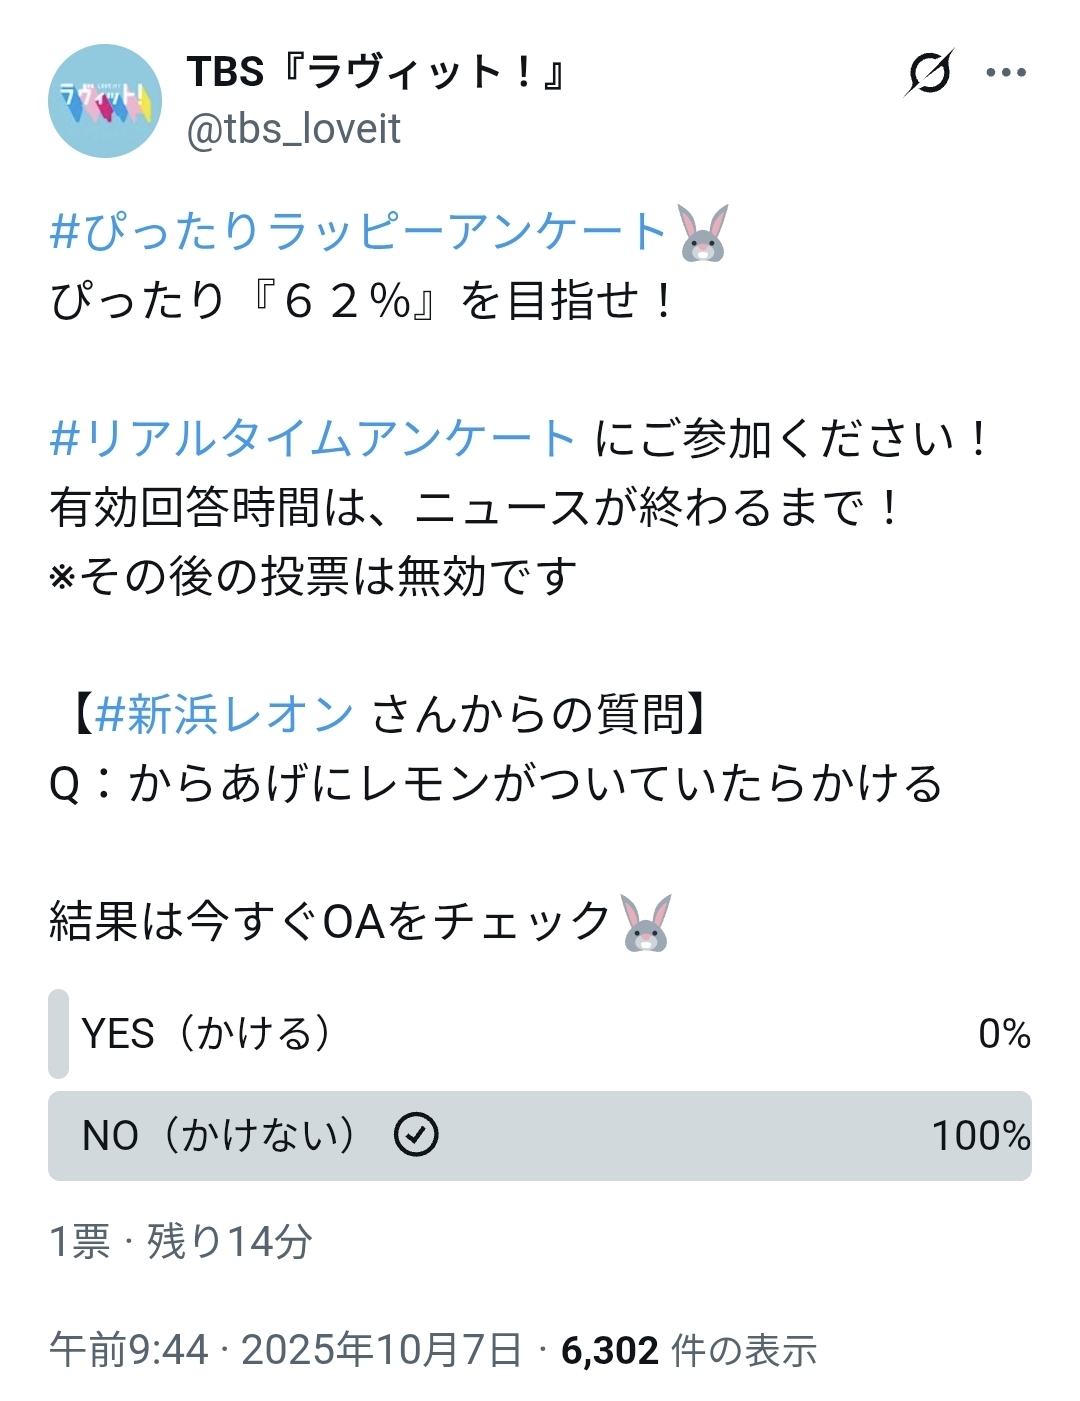Select the YES（かける）poll option
The image size is (1080, 1401).
click(x=206, y=1034)
